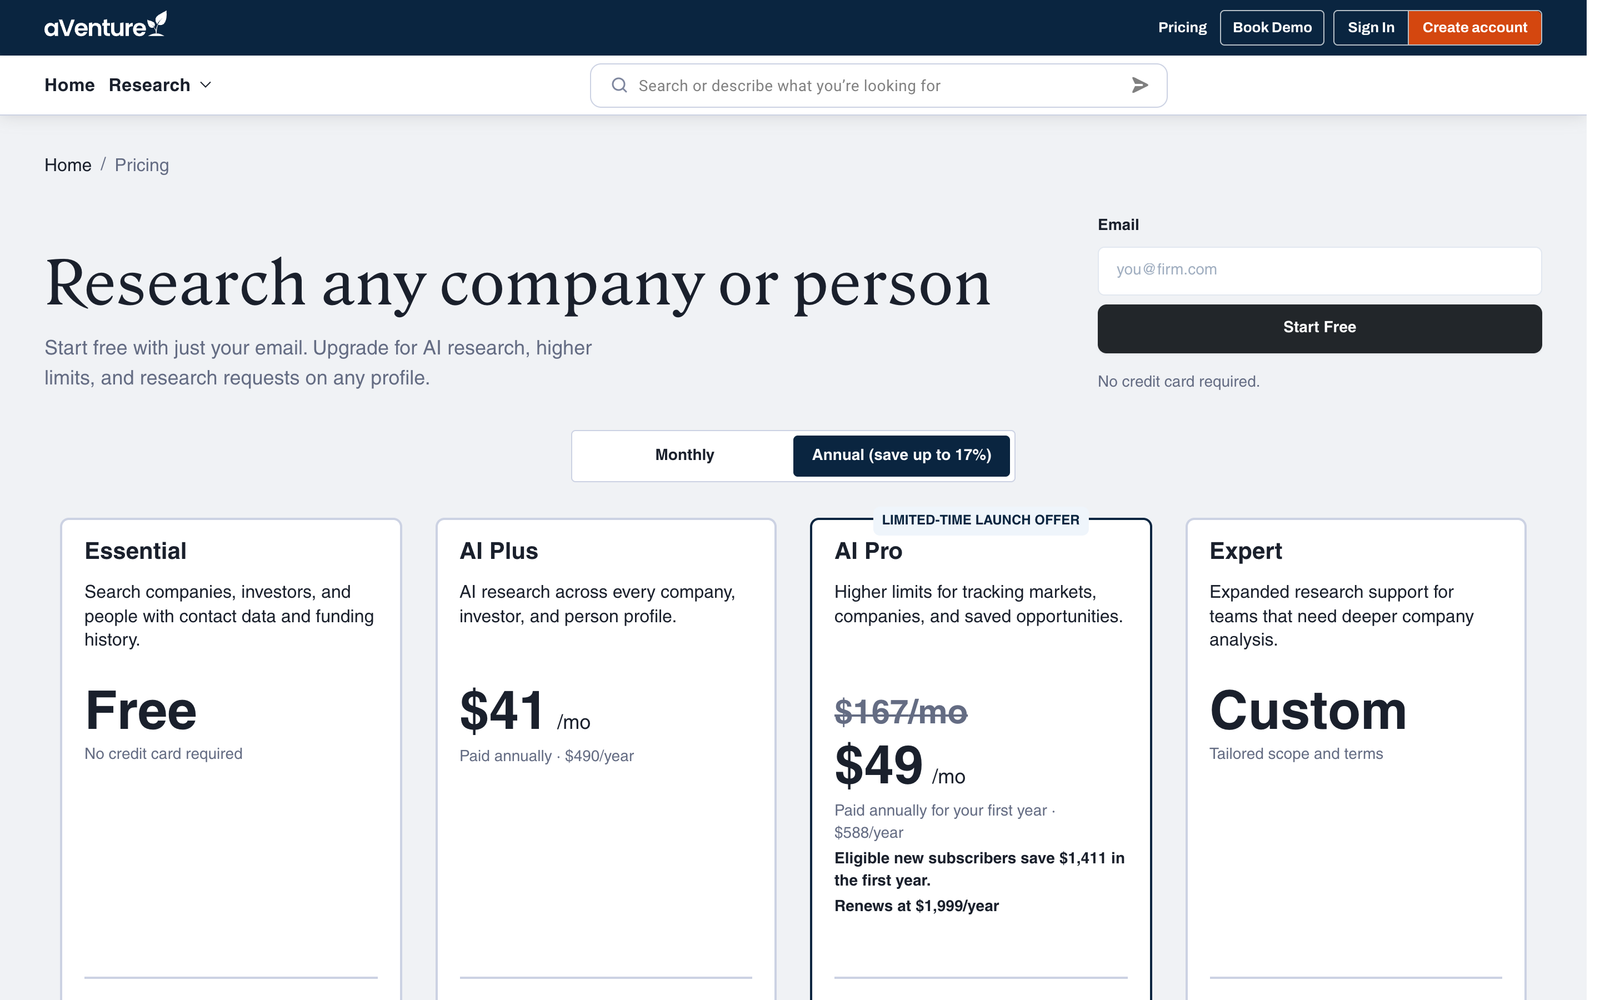Click the Pricing breadcrumb text
The width and height of the screenshot is (1600, 1000).
coord(142,165)
